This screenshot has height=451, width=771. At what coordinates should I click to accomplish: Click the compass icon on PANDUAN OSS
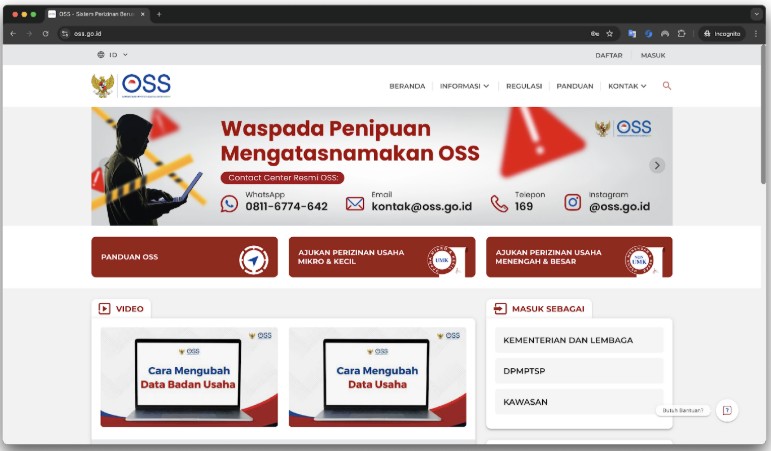point(254,260)
